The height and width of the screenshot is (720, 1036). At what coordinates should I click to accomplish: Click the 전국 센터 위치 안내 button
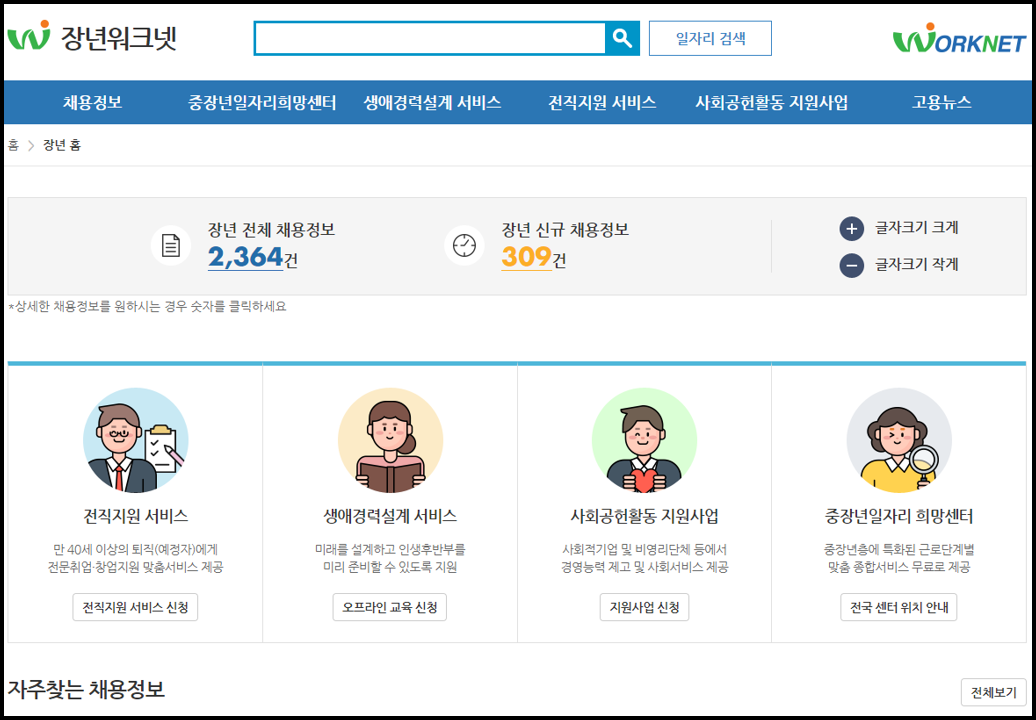pos(899,607)
